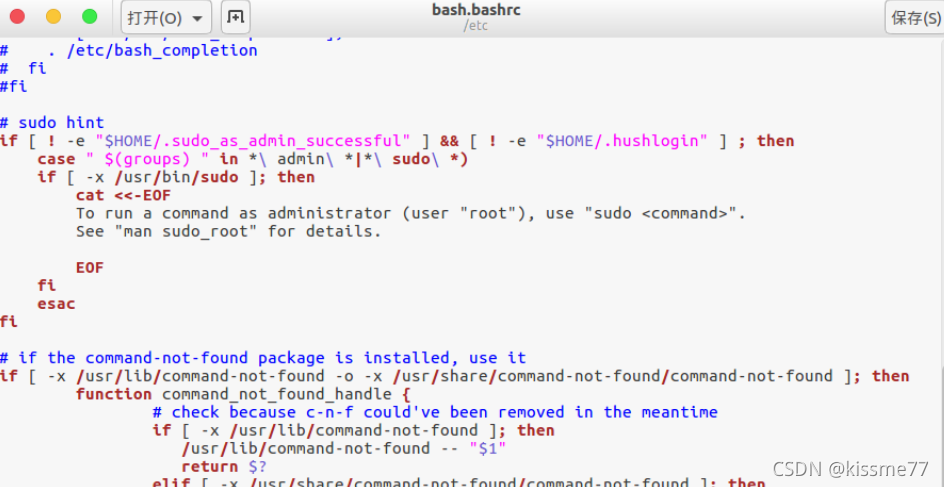Click the 'esac' keyword line
This screenshot has height=487, width=944.
pos(57,303)
